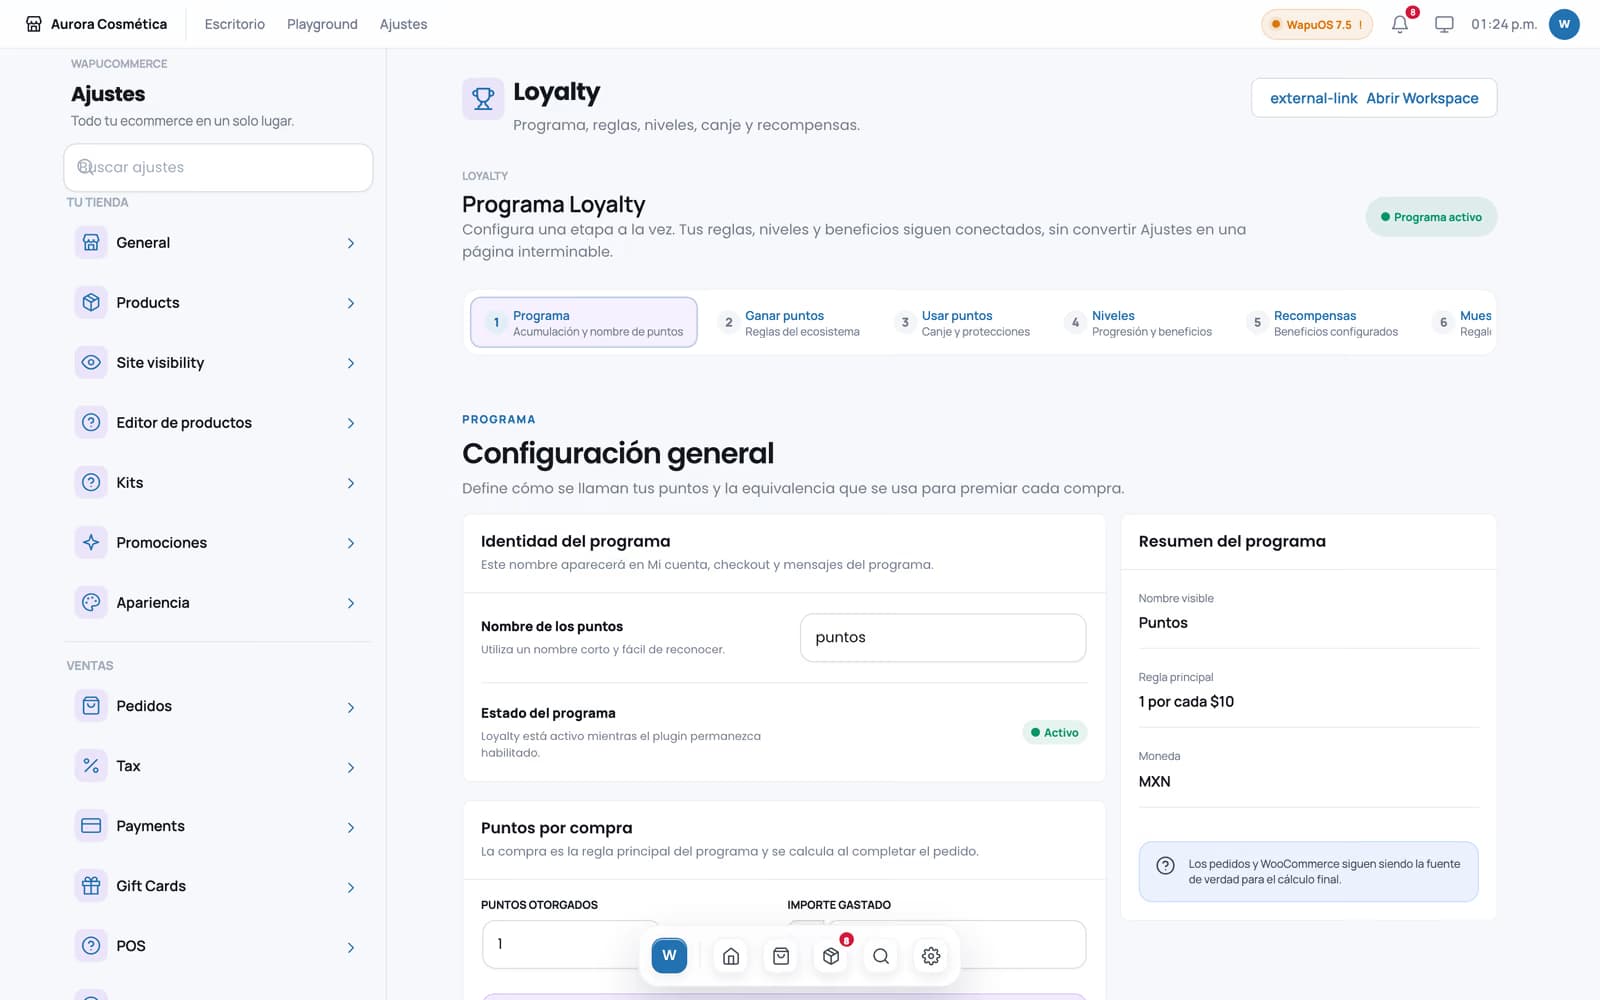Expand the General chevron

coord(351,243)
